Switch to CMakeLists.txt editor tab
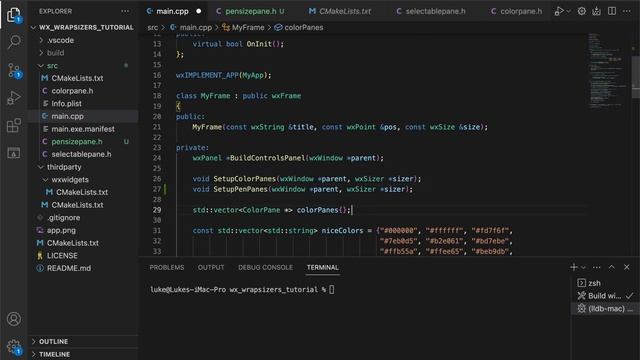Viewport: 640px width, 360px height. (x=345, y=11)
